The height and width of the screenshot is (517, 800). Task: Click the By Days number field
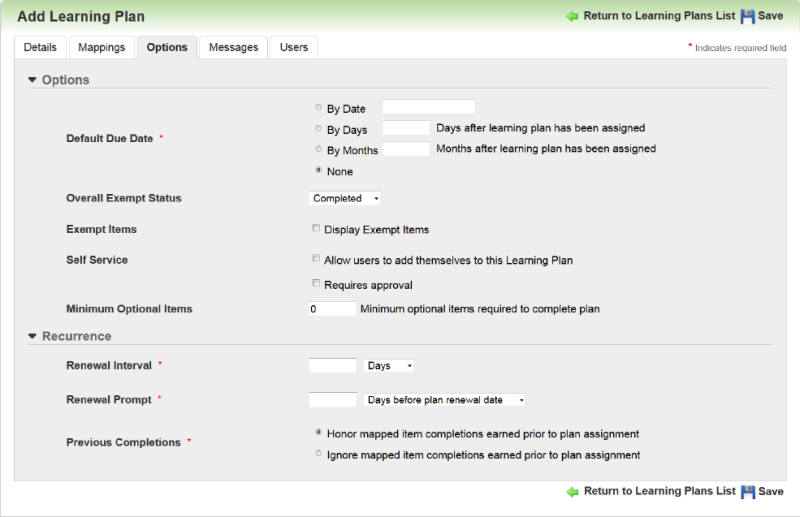(406, 128)
